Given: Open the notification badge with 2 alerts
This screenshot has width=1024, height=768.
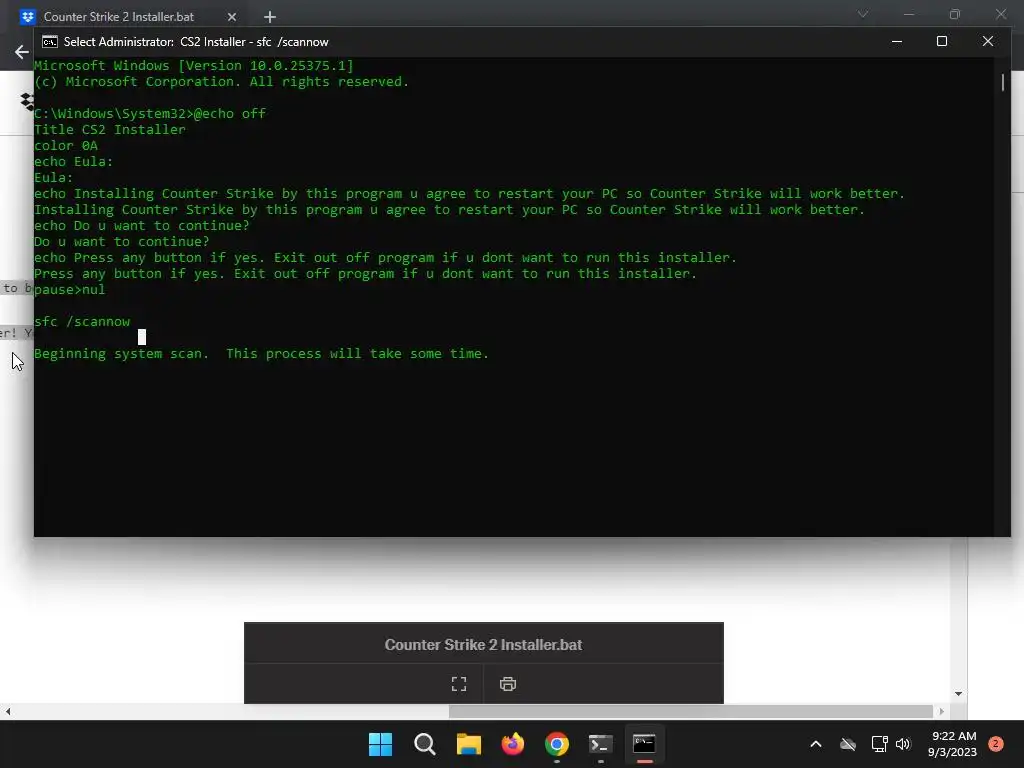Looking at the screenshot, I should pos(996,744).
